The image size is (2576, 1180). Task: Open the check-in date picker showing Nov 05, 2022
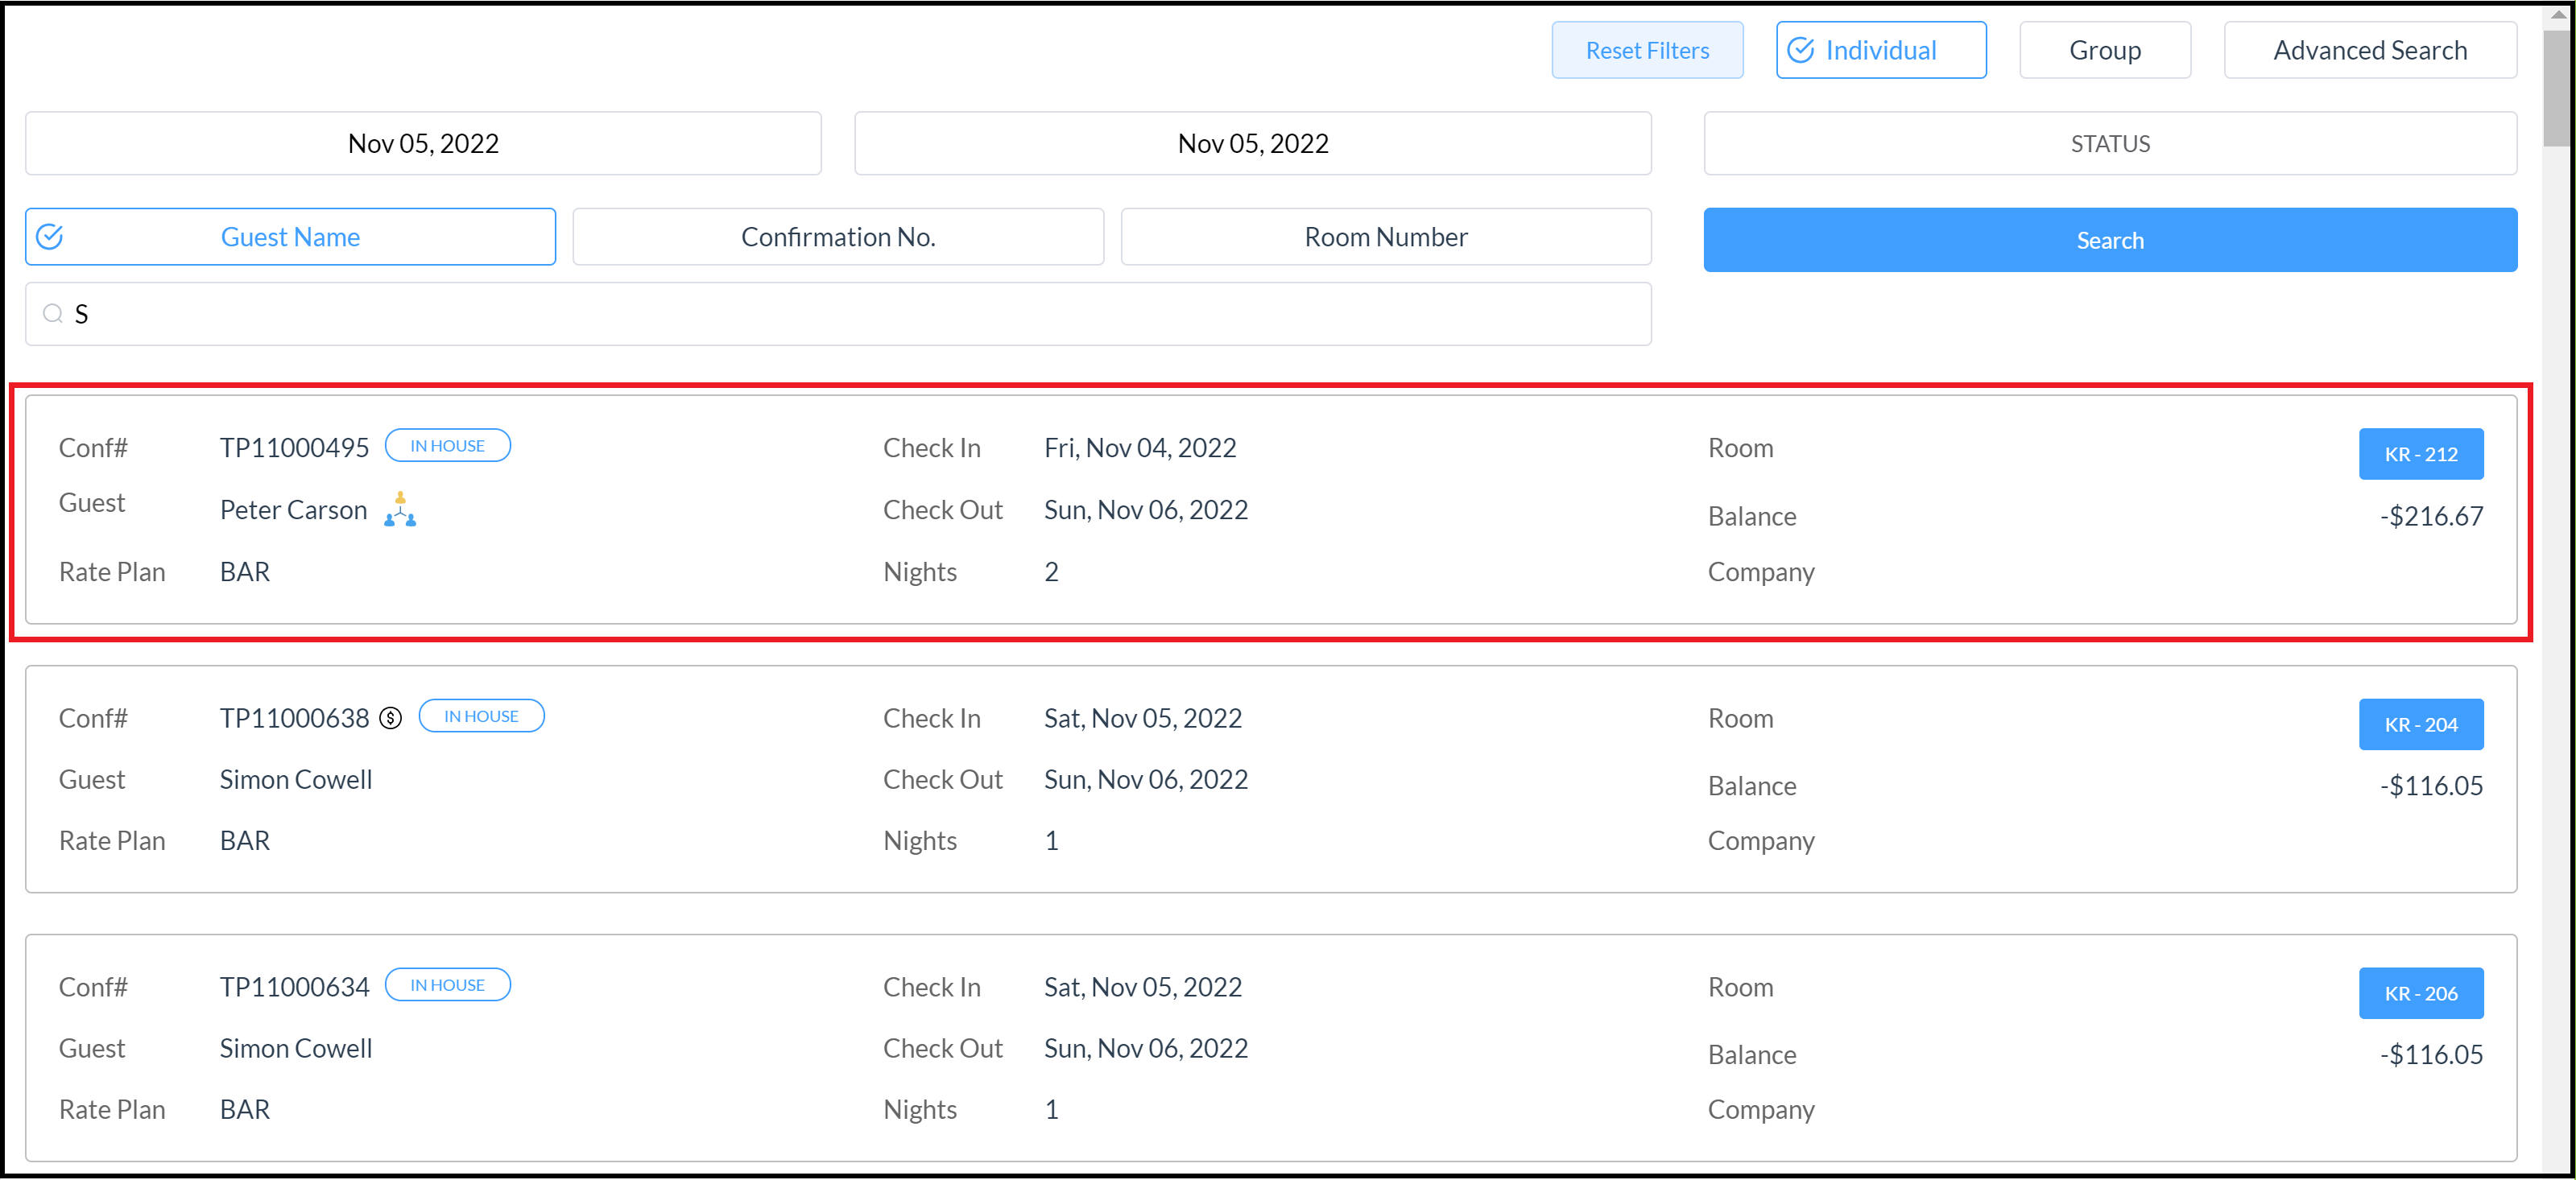tap(423, 143)
